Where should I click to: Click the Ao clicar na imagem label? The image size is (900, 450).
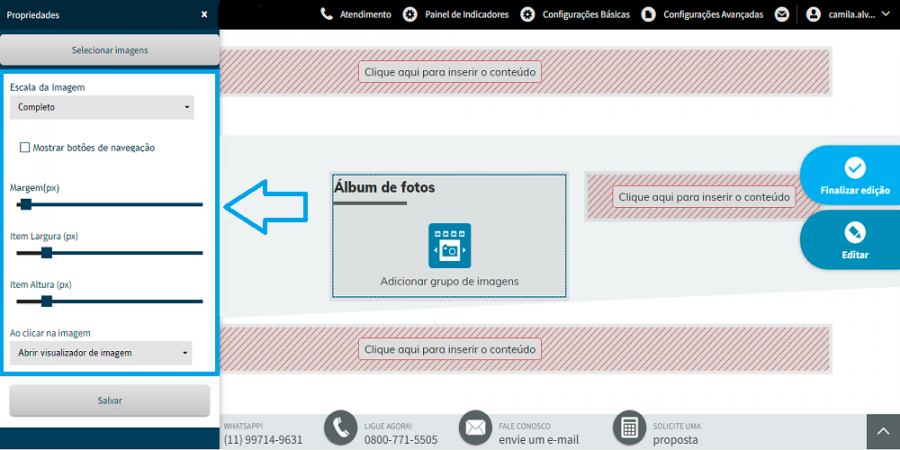[51, 333]
